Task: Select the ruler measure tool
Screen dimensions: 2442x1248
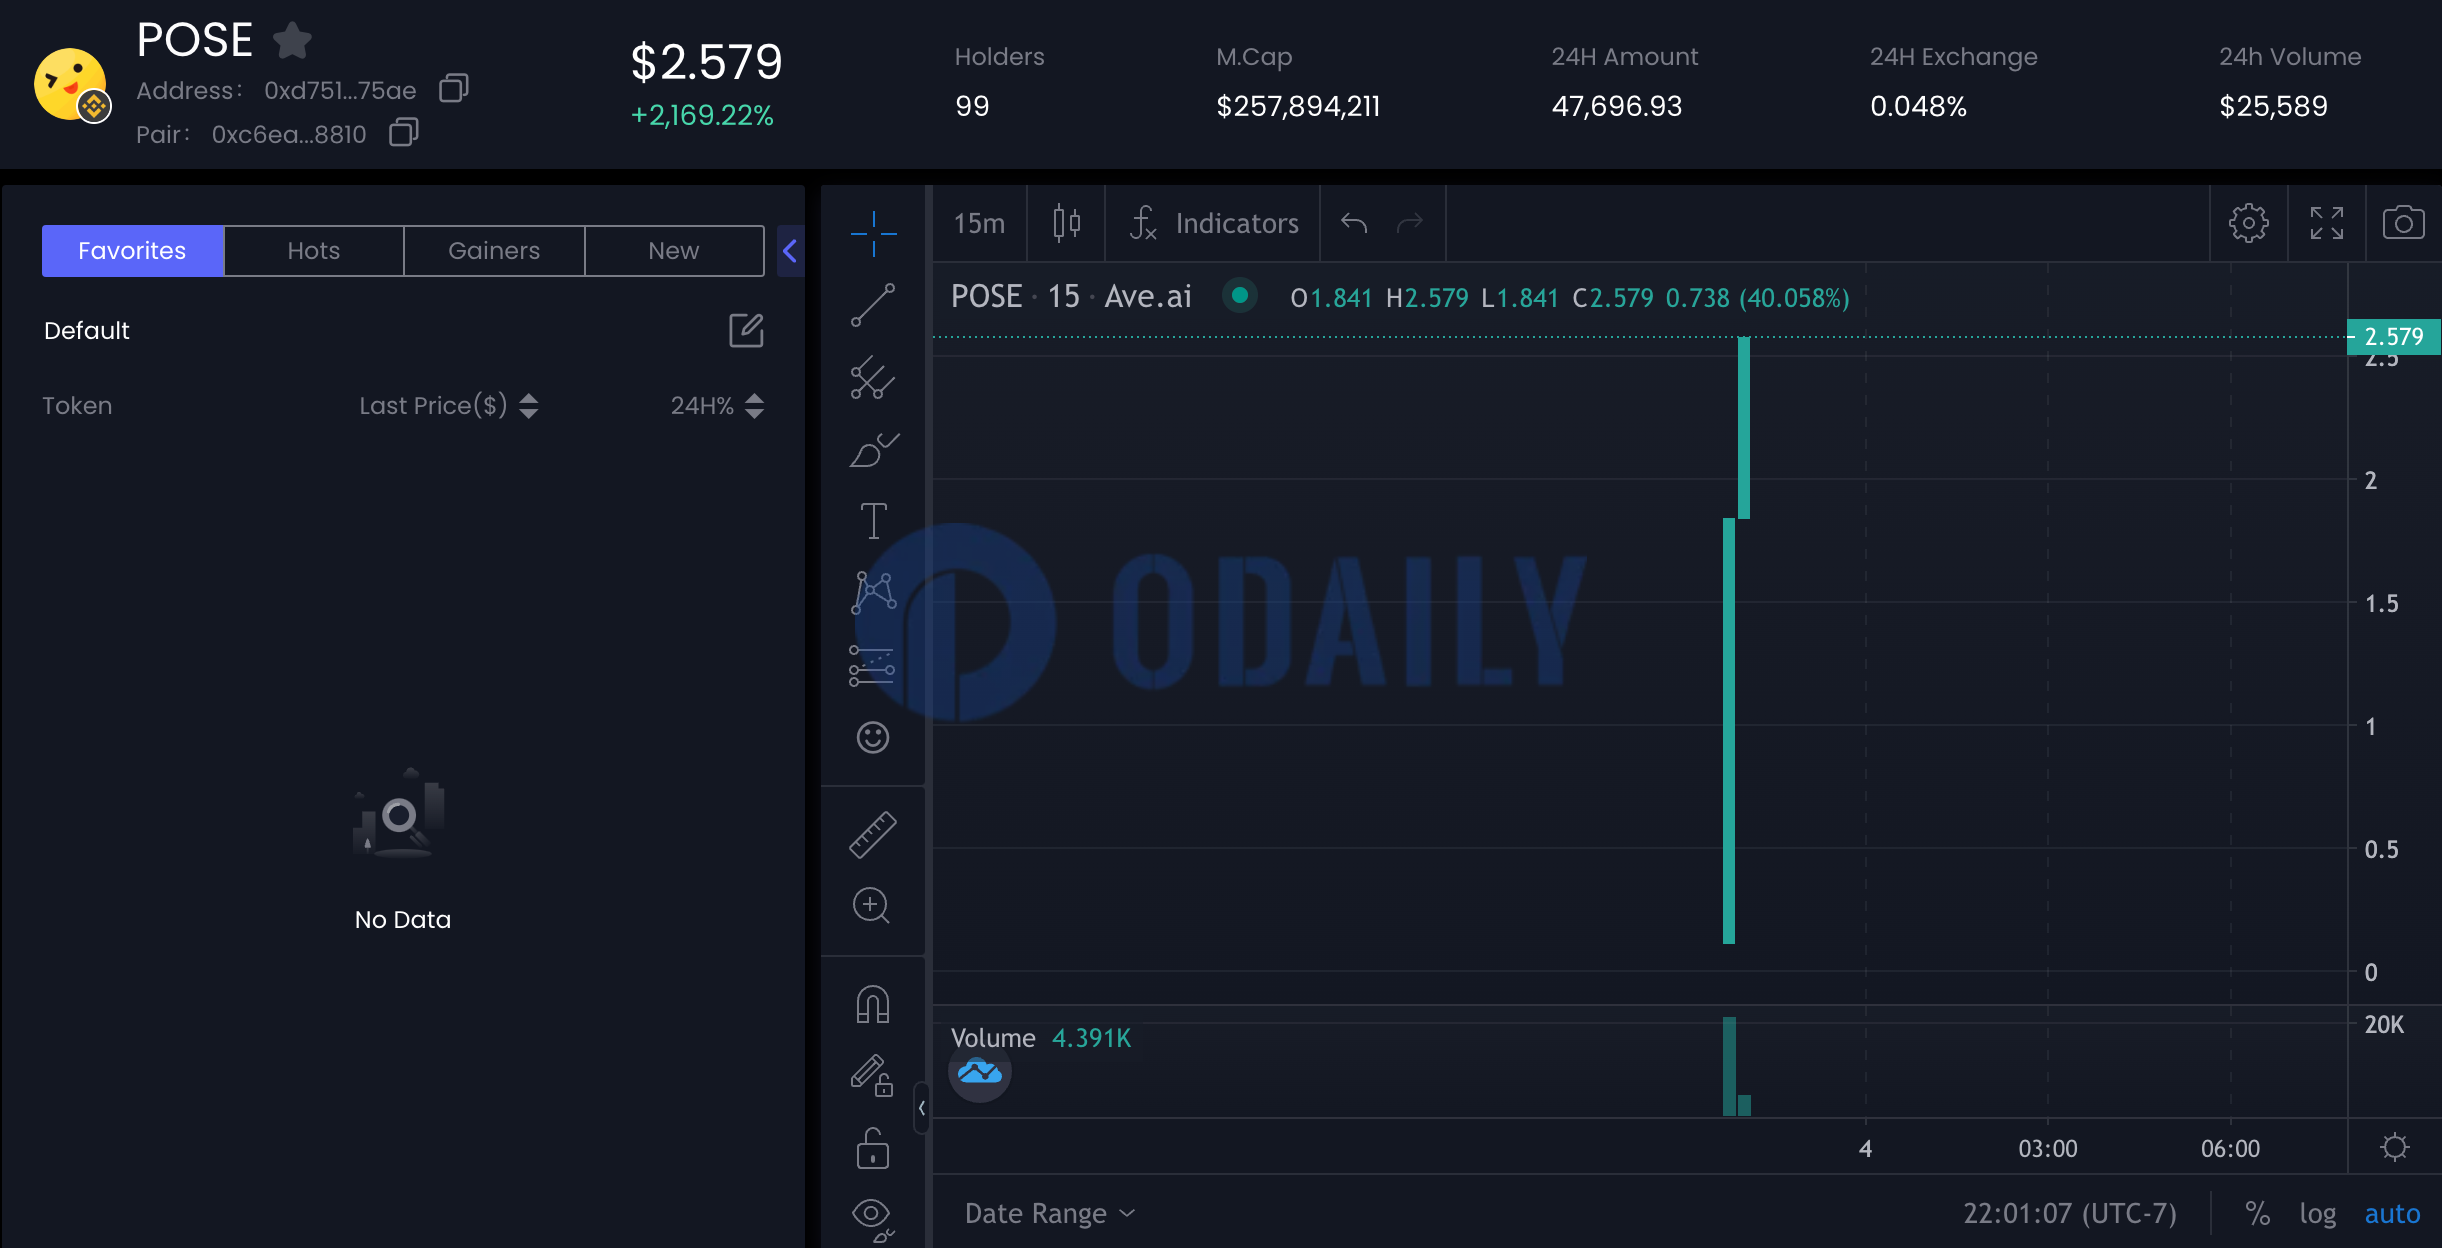Action: (x=873, y=834)
